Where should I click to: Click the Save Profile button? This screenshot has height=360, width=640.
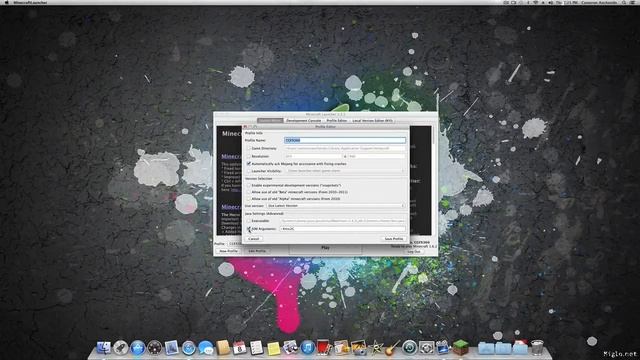tap(393, 238)
